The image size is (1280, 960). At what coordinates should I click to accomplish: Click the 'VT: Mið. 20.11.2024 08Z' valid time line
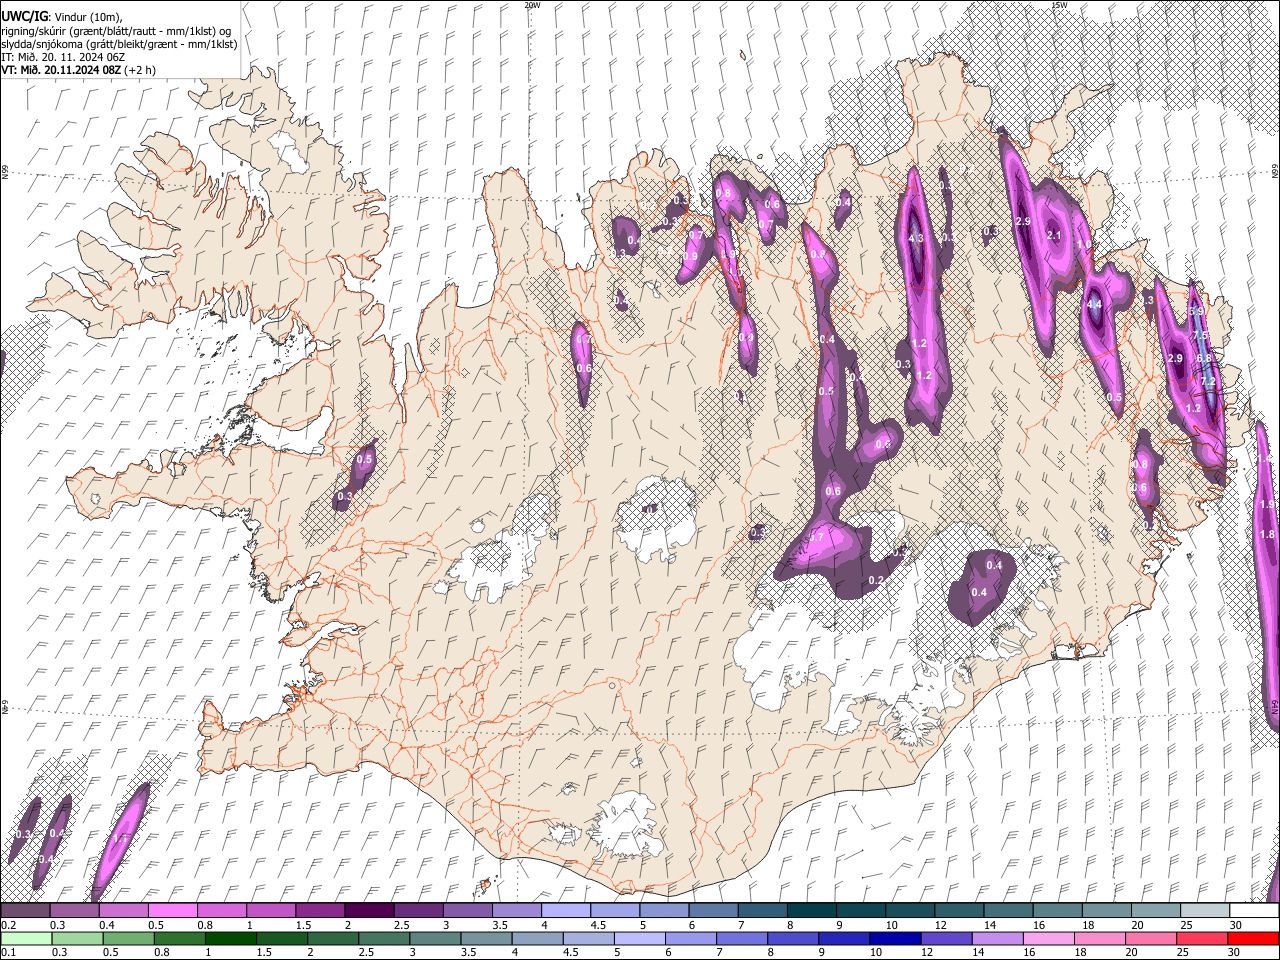[x=62, y=70]
